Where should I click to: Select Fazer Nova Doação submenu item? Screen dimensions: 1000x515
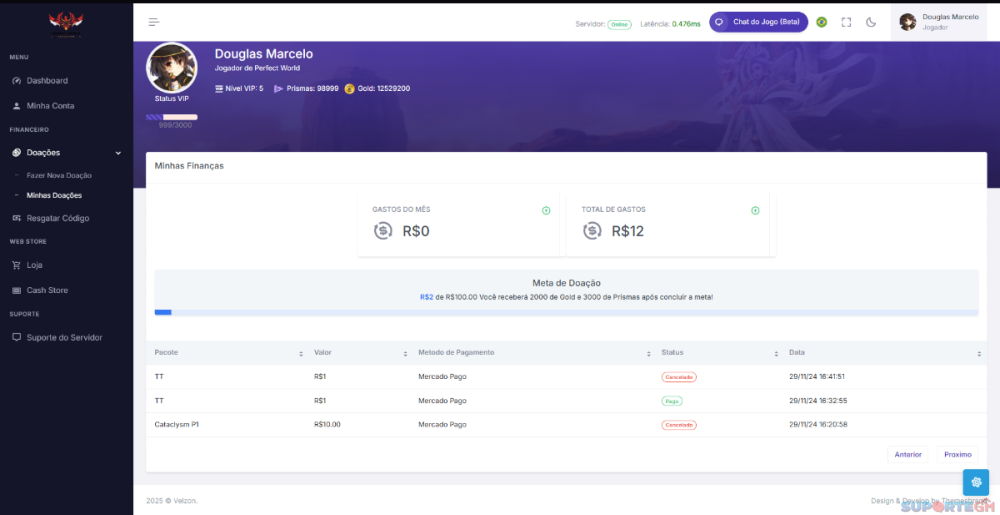59,175
